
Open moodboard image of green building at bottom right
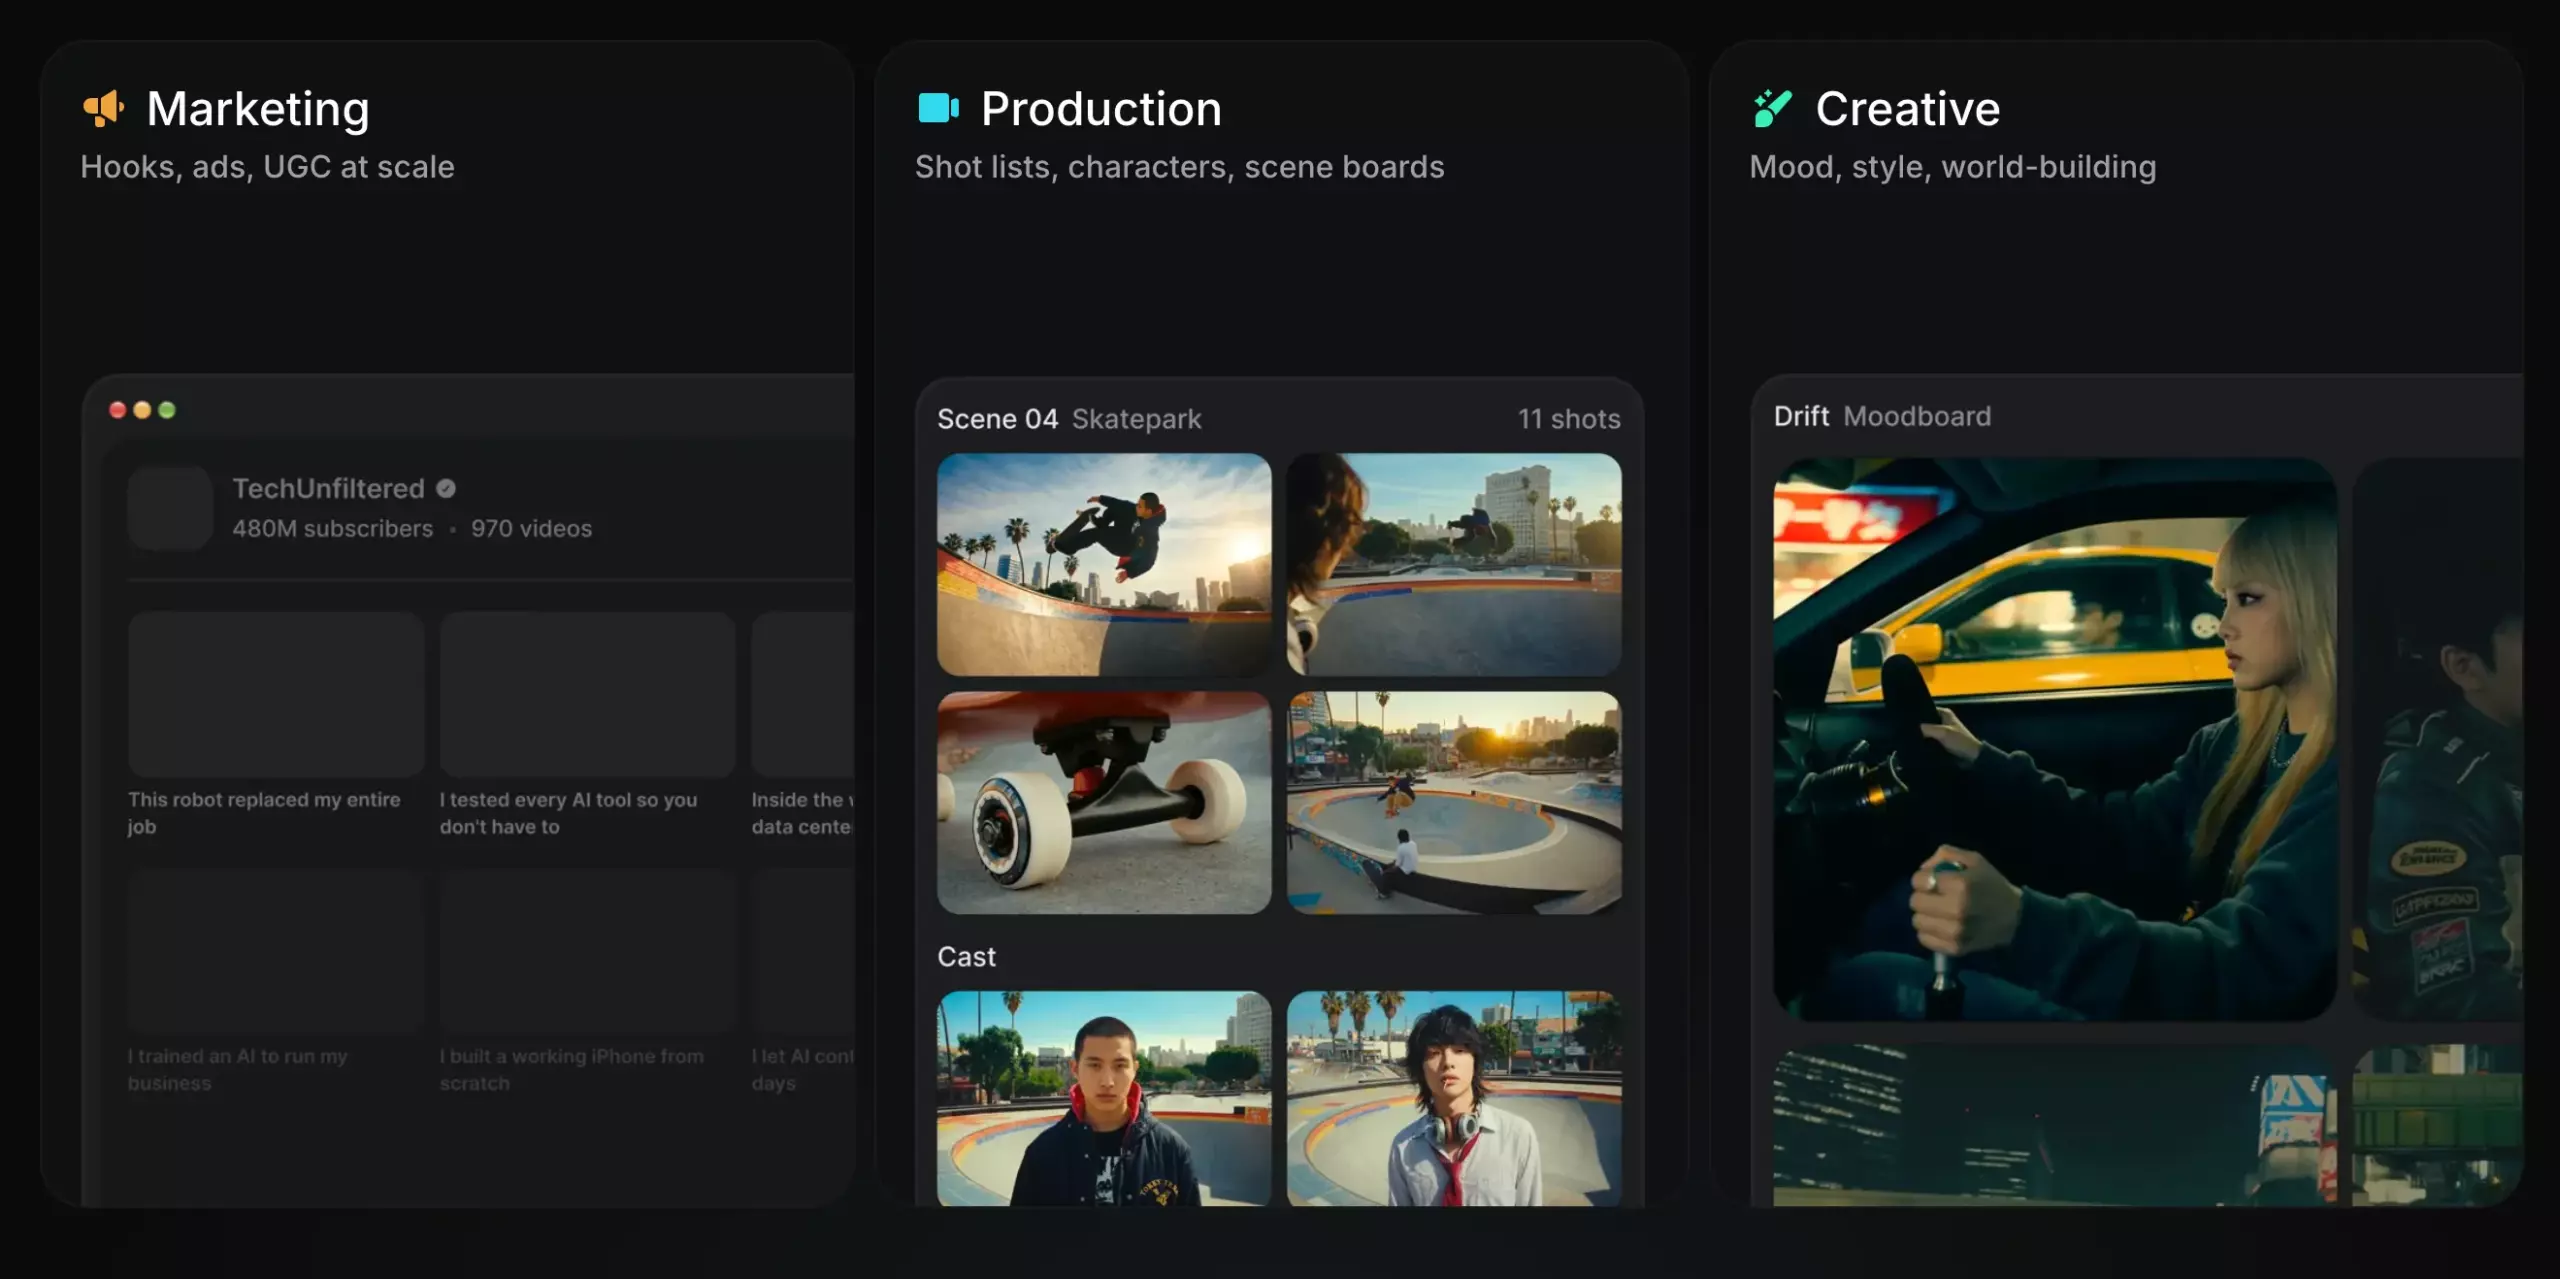(x=2438, y=1125)
